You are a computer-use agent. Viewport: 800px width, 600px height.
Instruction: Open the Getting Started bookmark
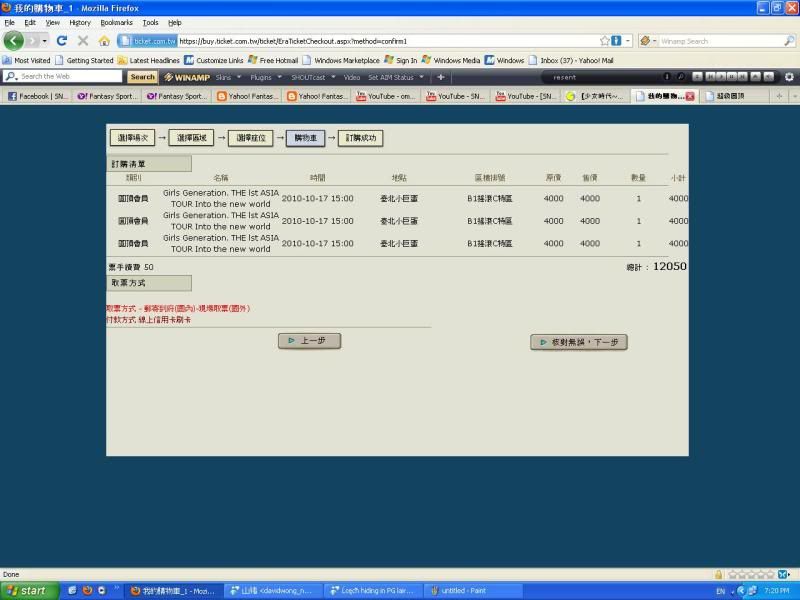coord(84,60)
